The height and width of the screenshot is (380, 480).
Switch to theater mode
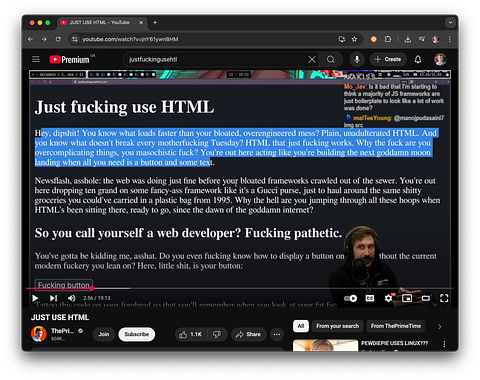pos(426,298)
